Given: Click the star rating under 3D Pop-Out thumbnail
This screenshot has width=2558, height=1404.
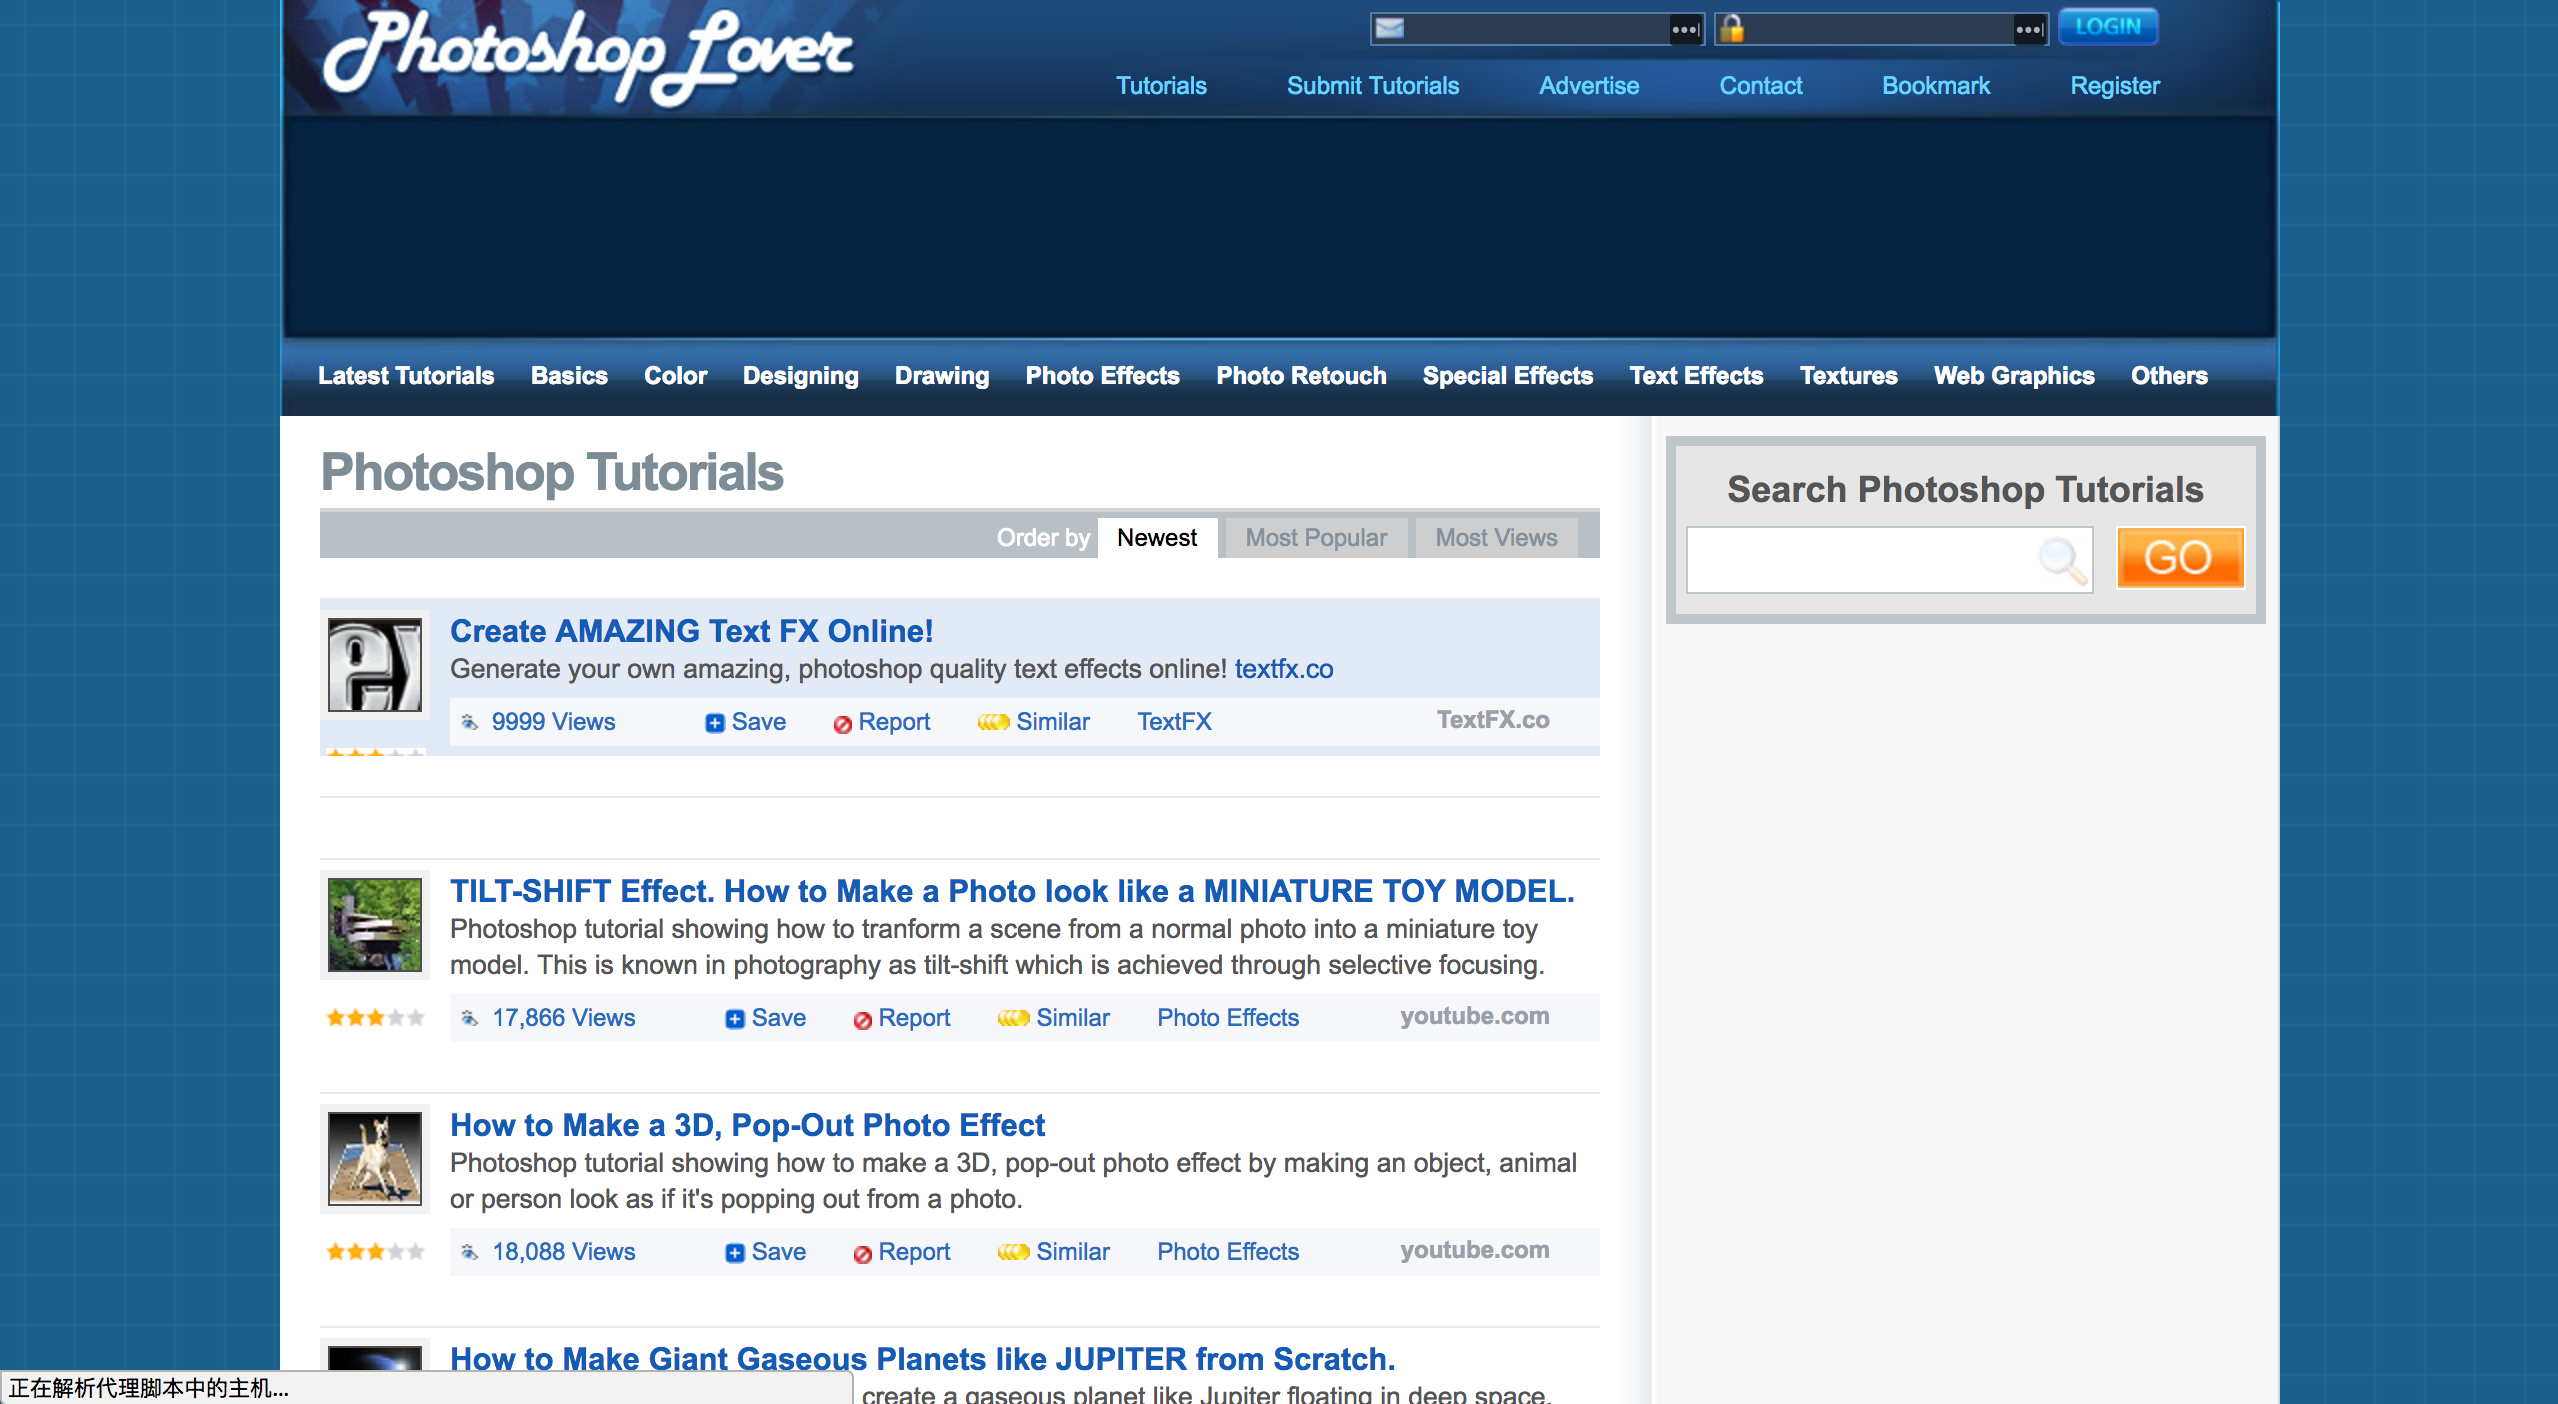Looking at the screenshot, I should [x=375, y=1252].
